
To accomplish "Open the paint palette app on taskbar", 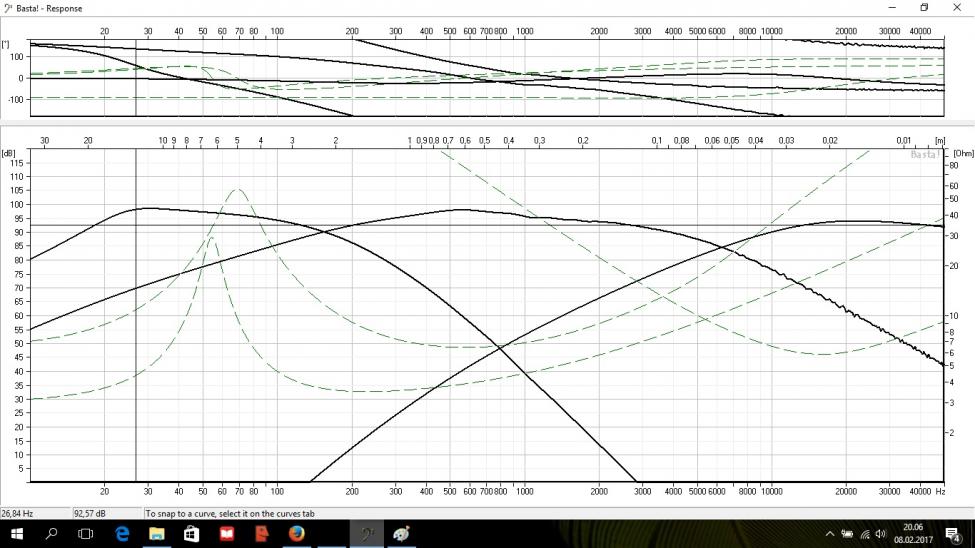I will pyautogui.click(x=402, y=534).
